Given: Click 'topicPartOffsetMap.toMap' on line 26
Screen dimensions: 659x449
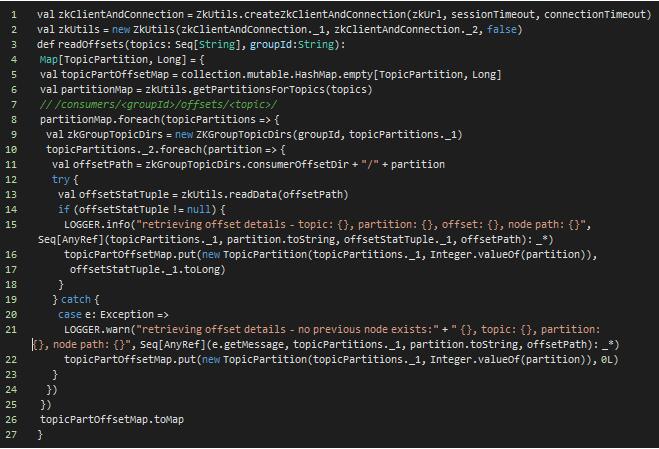Looking at the screenshot, I should point(112,420).
